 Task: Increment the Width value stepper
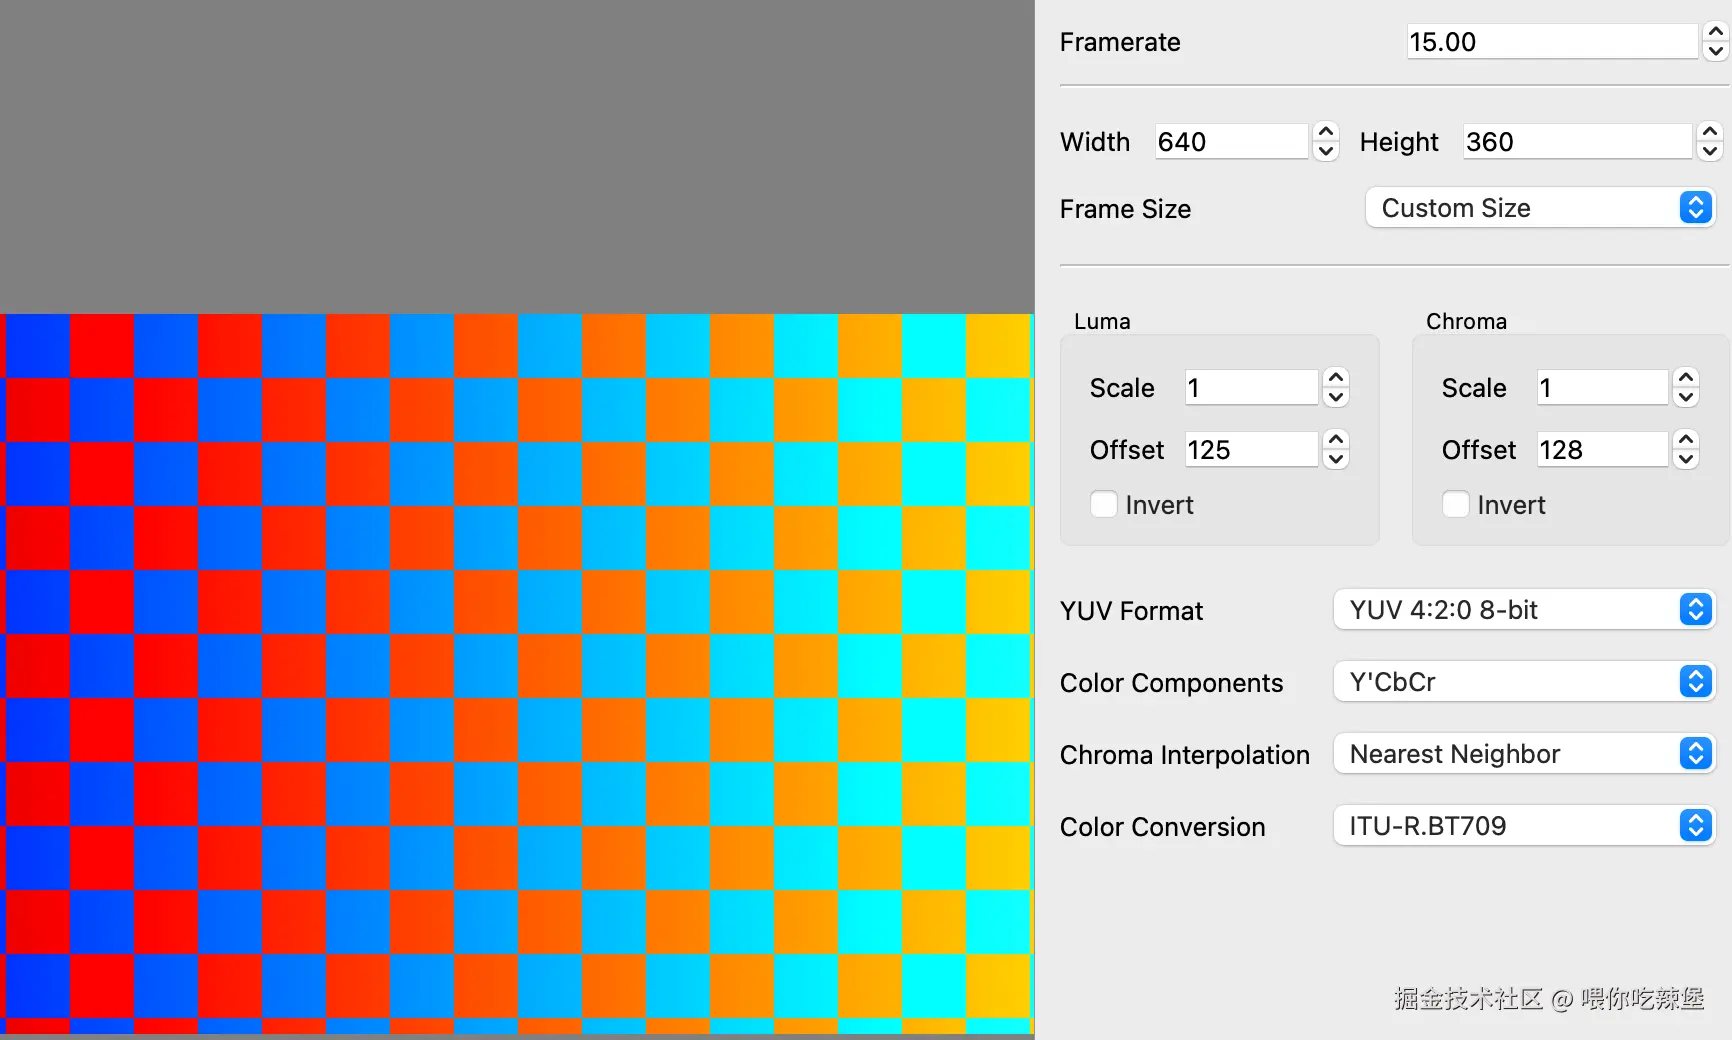click(x=1326, y=132)
